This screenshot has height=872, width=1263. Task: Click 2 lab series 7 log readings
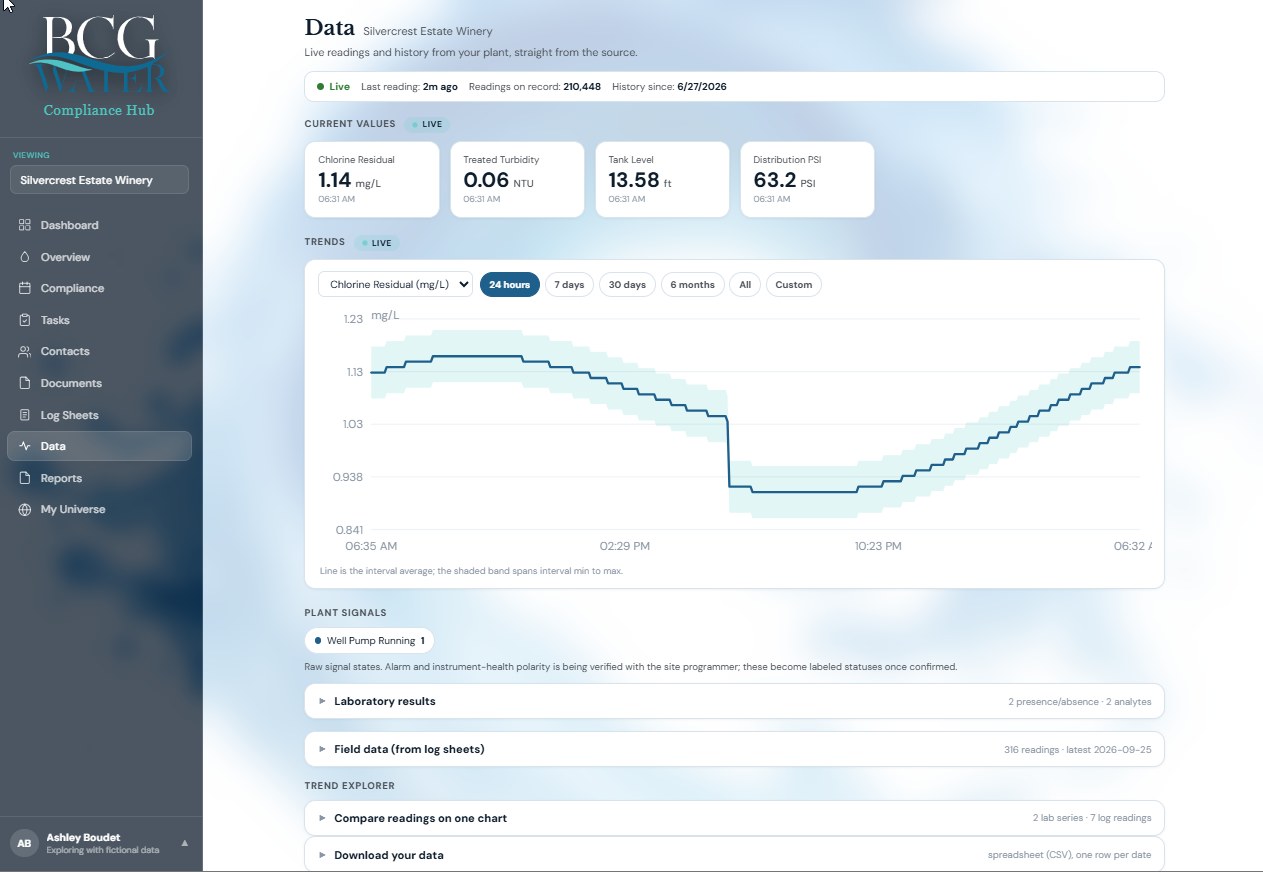click(1092, 818)
